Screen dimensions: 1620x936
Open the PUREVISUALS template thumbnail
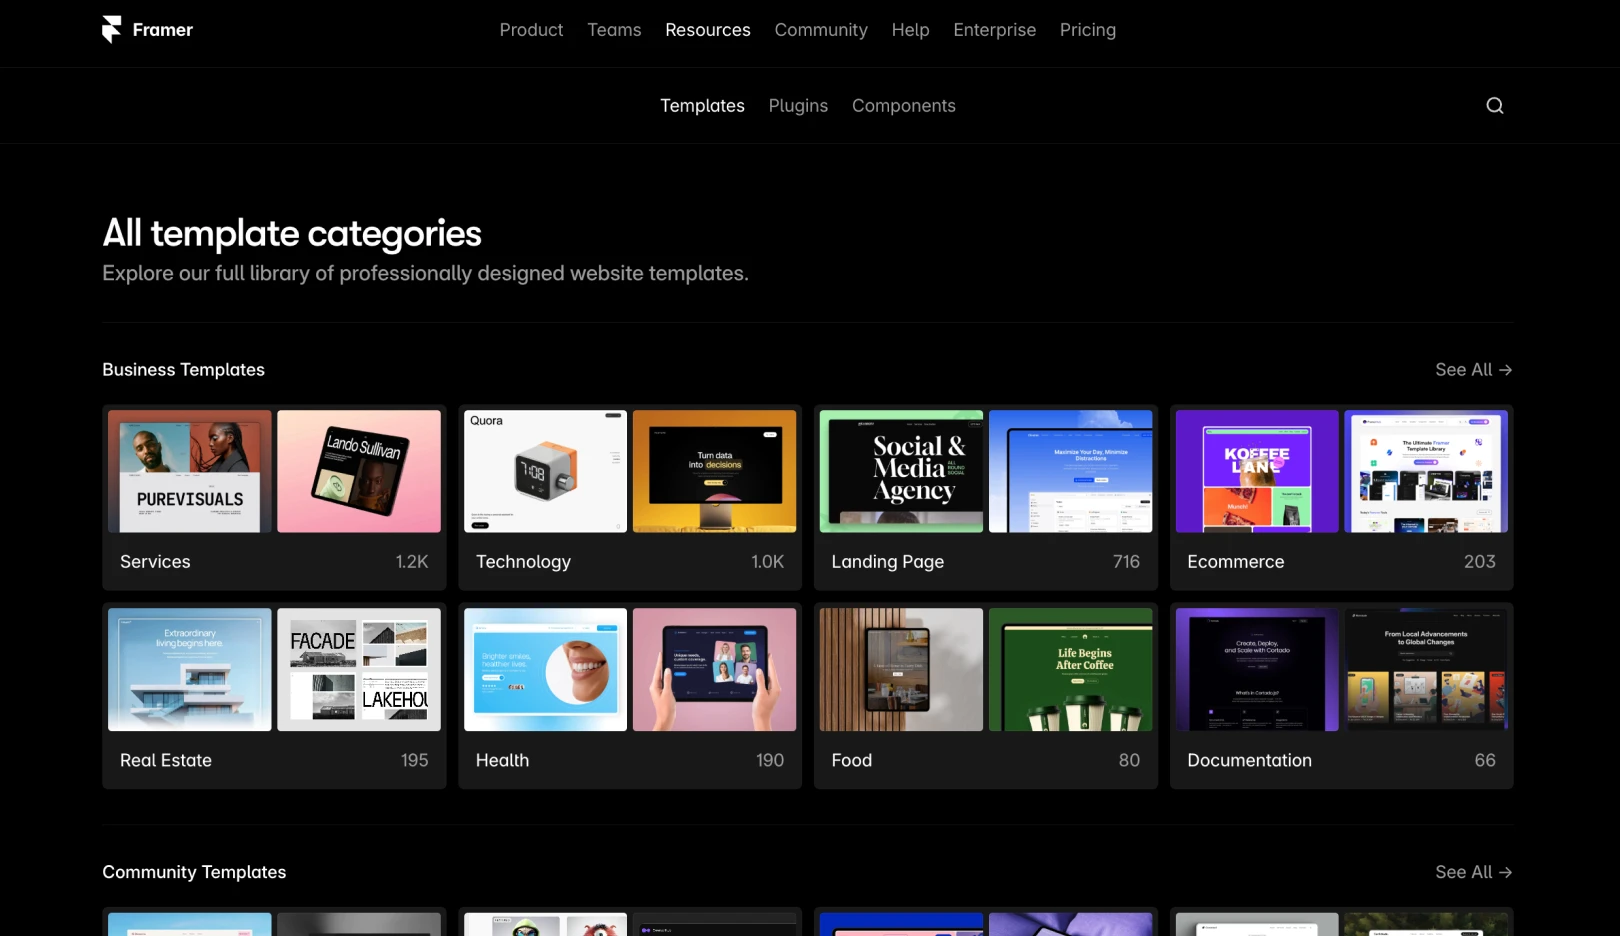click(190, 471)
